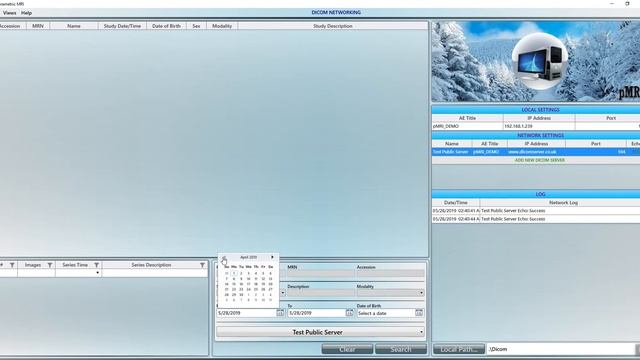Select the Test Public Server network row
Image resolution: width=640 pixels, height=360 pixels.
pos(536,152)
